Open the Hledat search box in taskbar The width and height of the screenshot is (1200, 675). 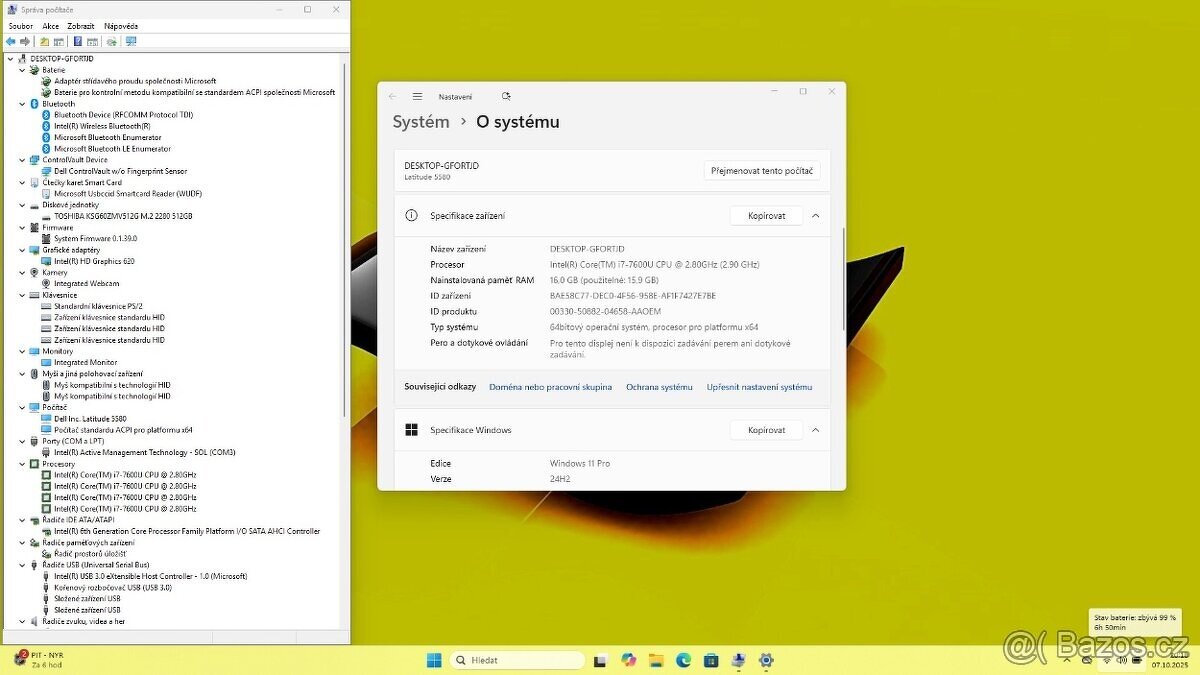click(517, 660)
